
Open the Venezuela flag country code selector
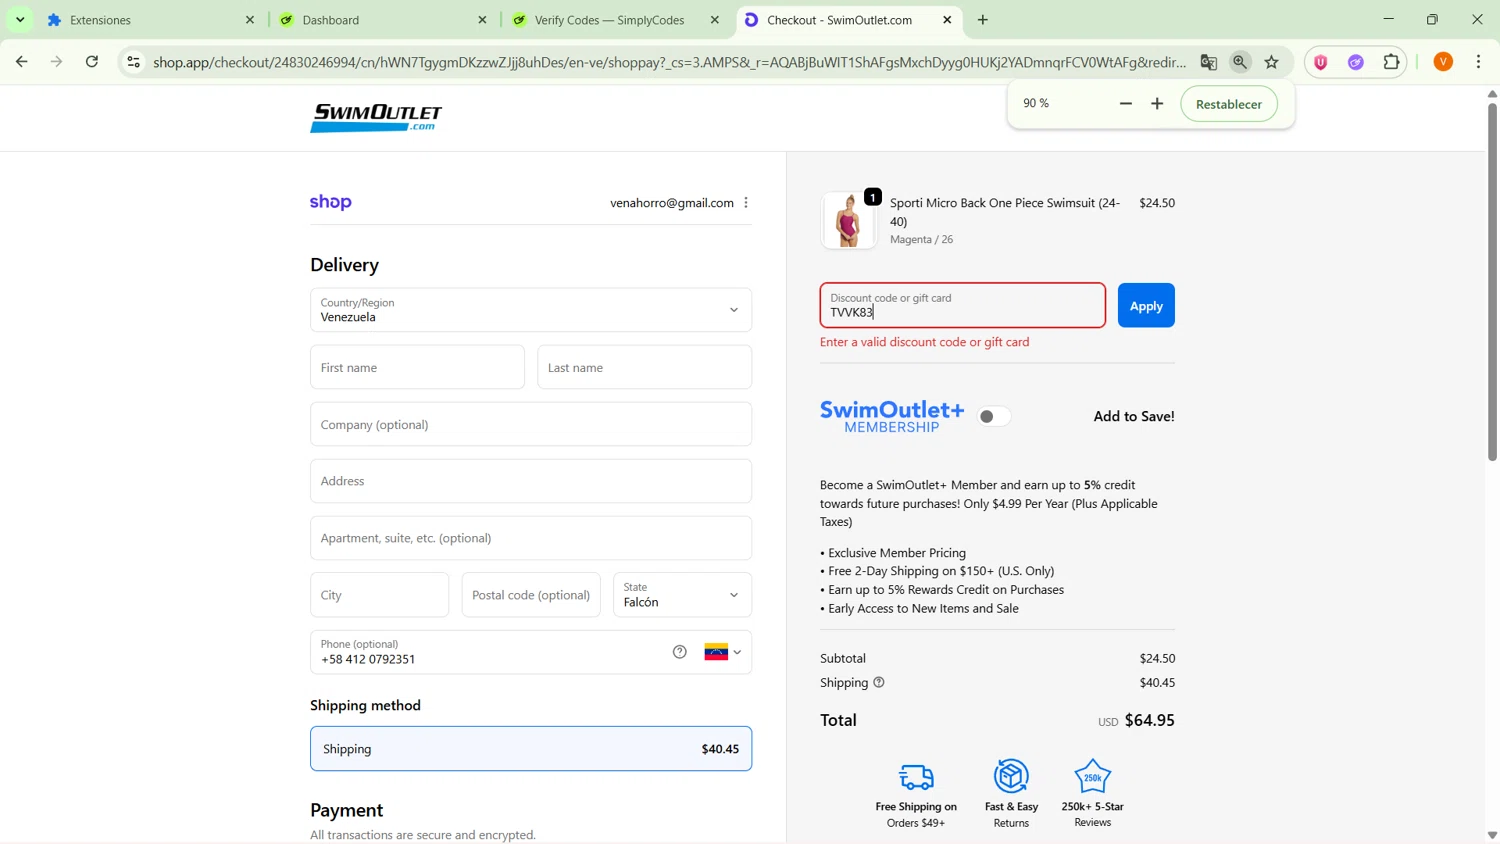(x=723, y=652)
